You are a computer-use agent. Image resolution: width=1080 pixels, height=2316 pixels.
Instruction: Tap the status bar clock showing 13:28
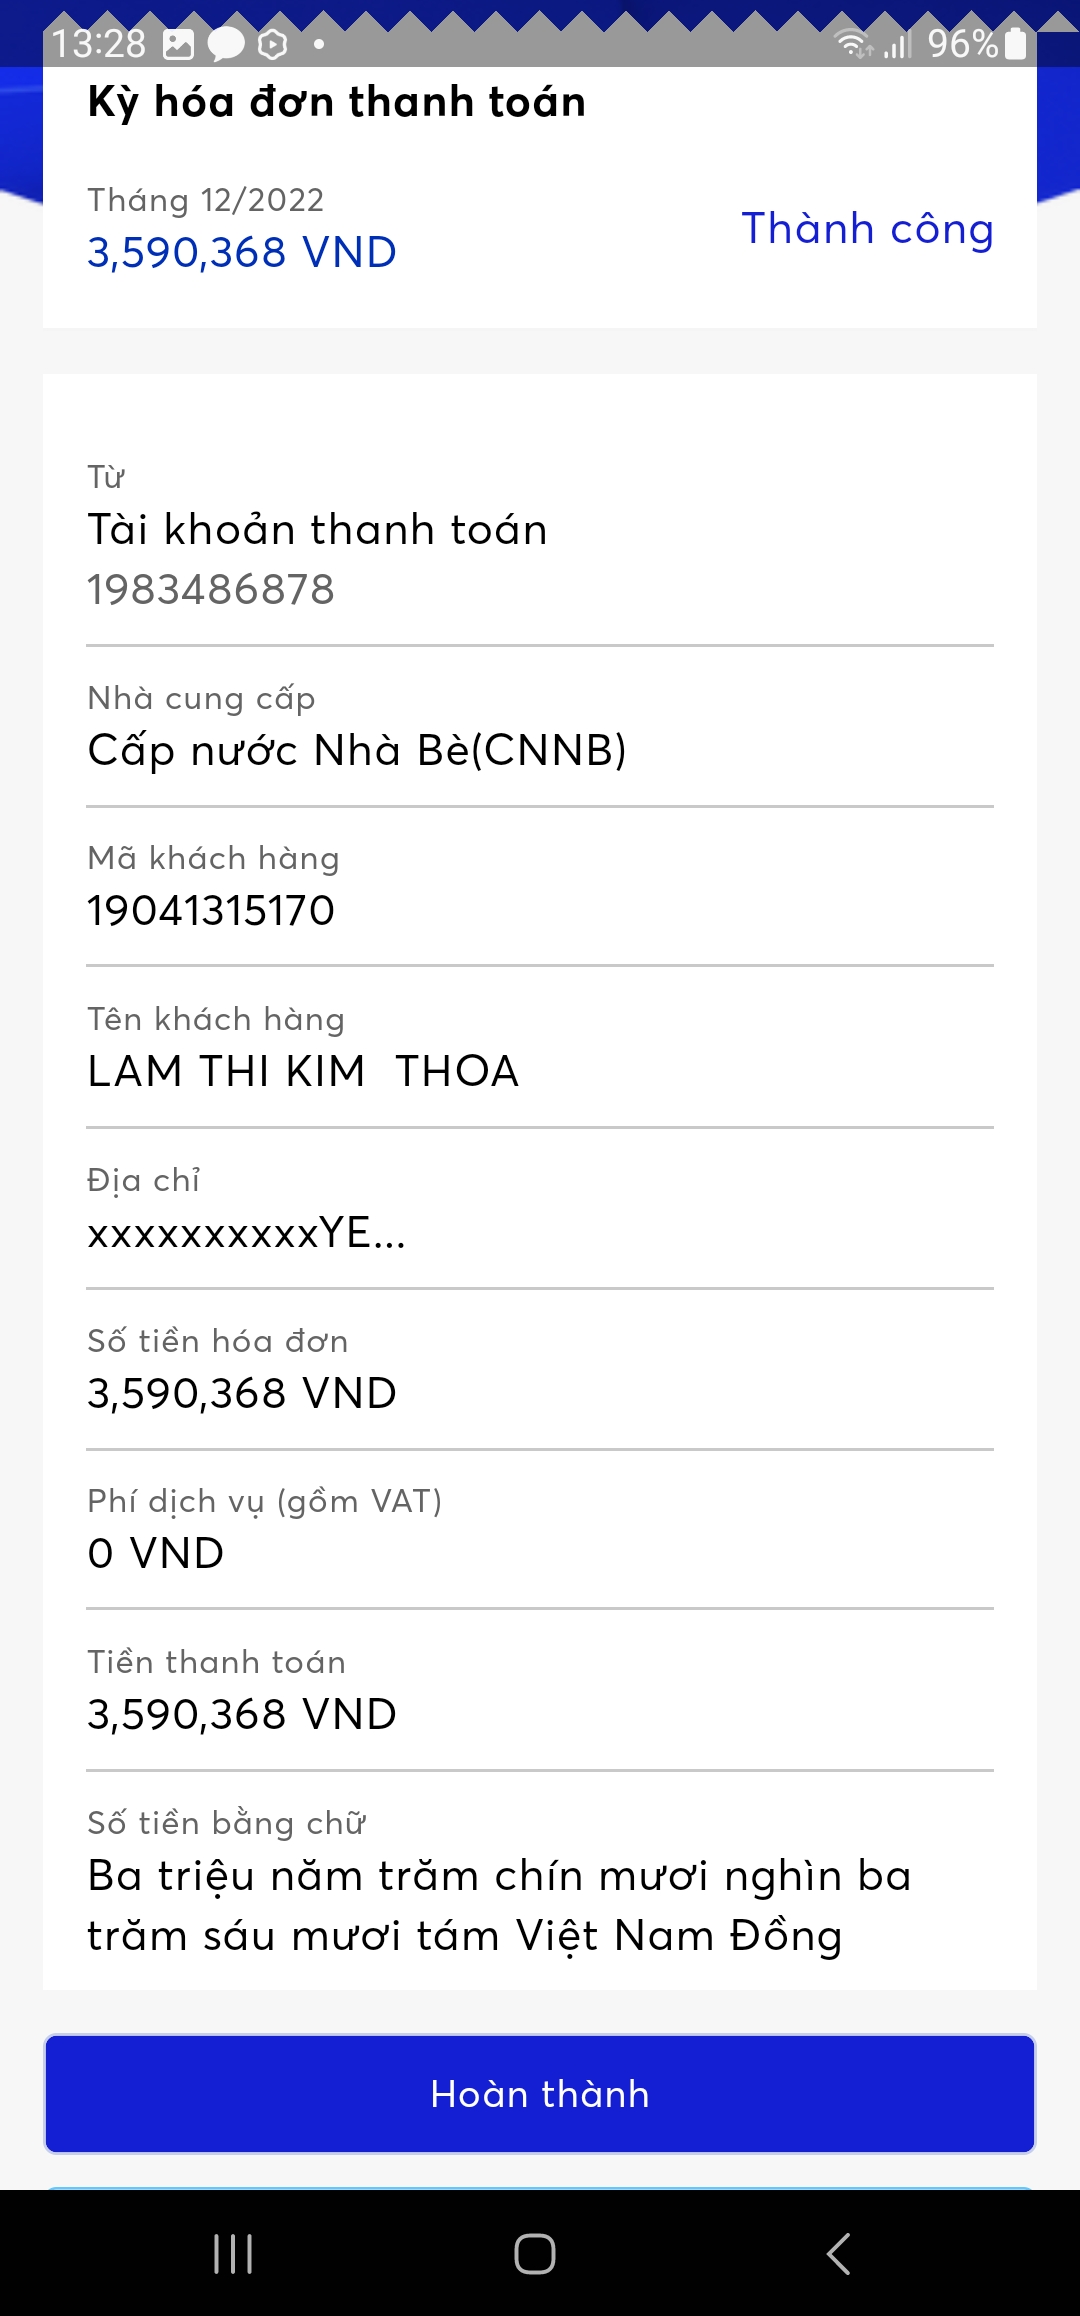coord(98,43)
